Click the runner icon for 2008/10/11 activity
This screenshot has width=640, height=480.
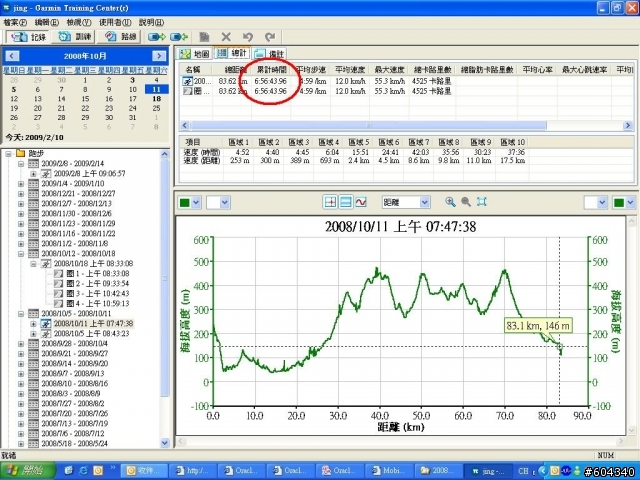[x=46, y=324]
